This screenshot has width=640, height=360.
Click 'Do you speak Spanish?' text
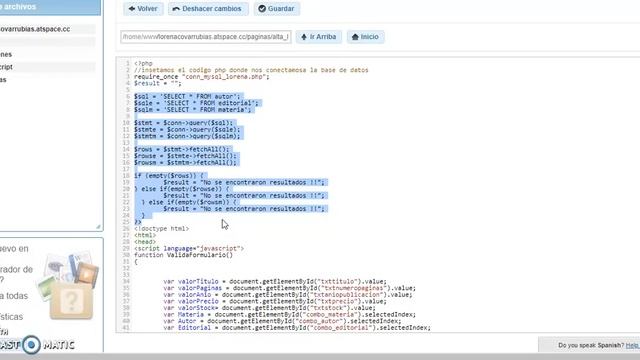[591, 345]
